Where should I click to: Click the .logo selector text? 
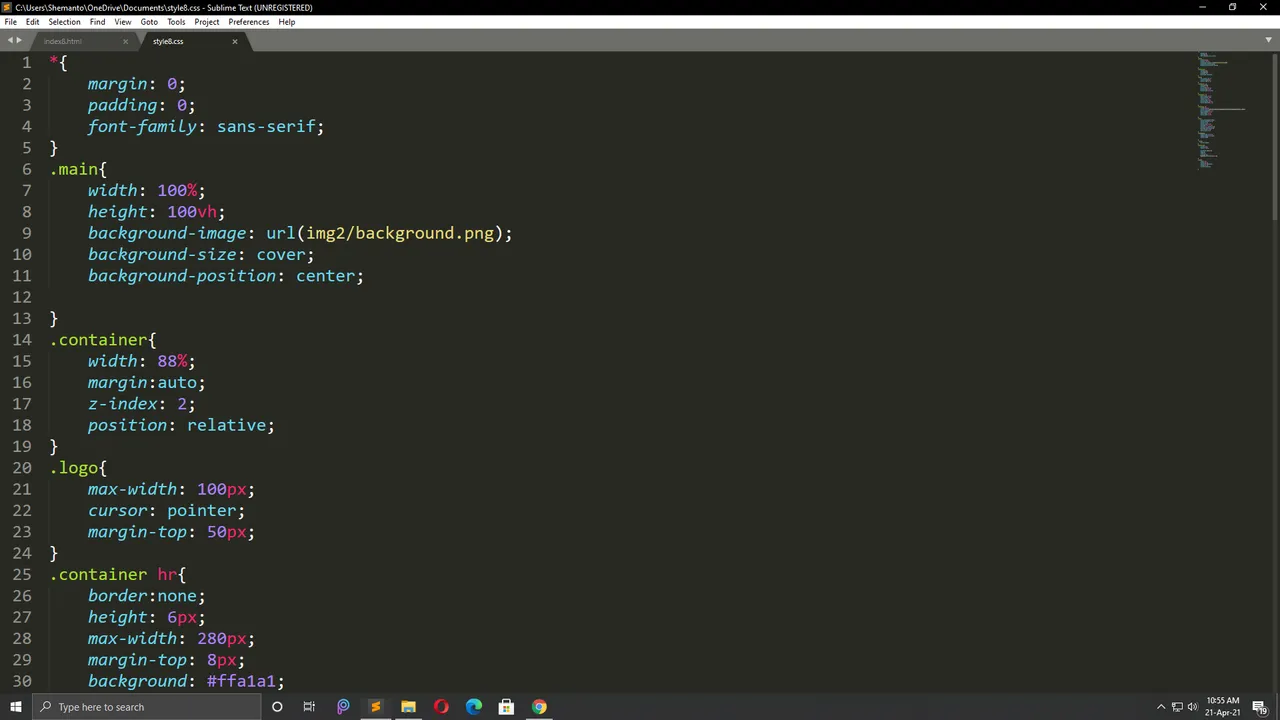click(74, 468)
